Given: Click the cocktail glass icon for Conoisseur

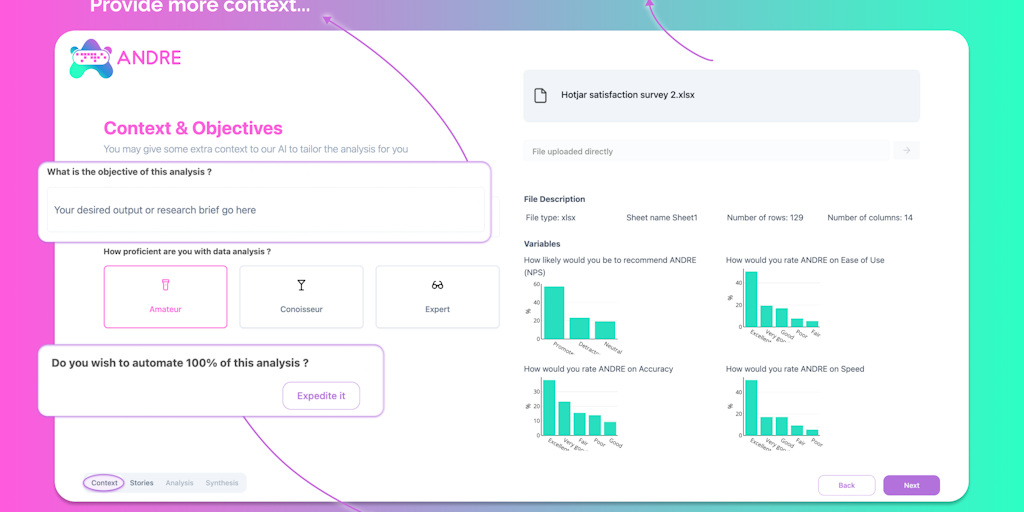Looking at the screenshot, I should pyautogui.click(x=301, y=285).
